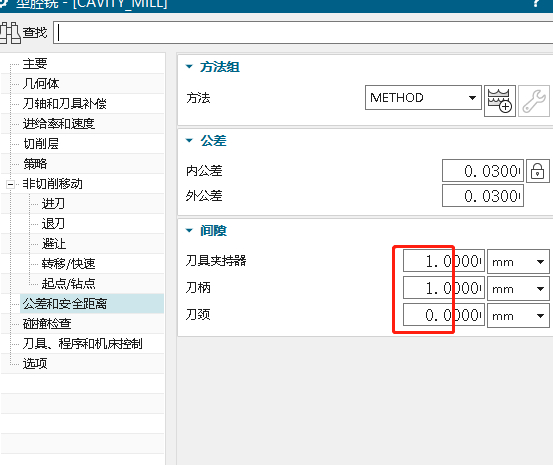Create new method group icon
553x465 pixels.
(x=500, y=101)
